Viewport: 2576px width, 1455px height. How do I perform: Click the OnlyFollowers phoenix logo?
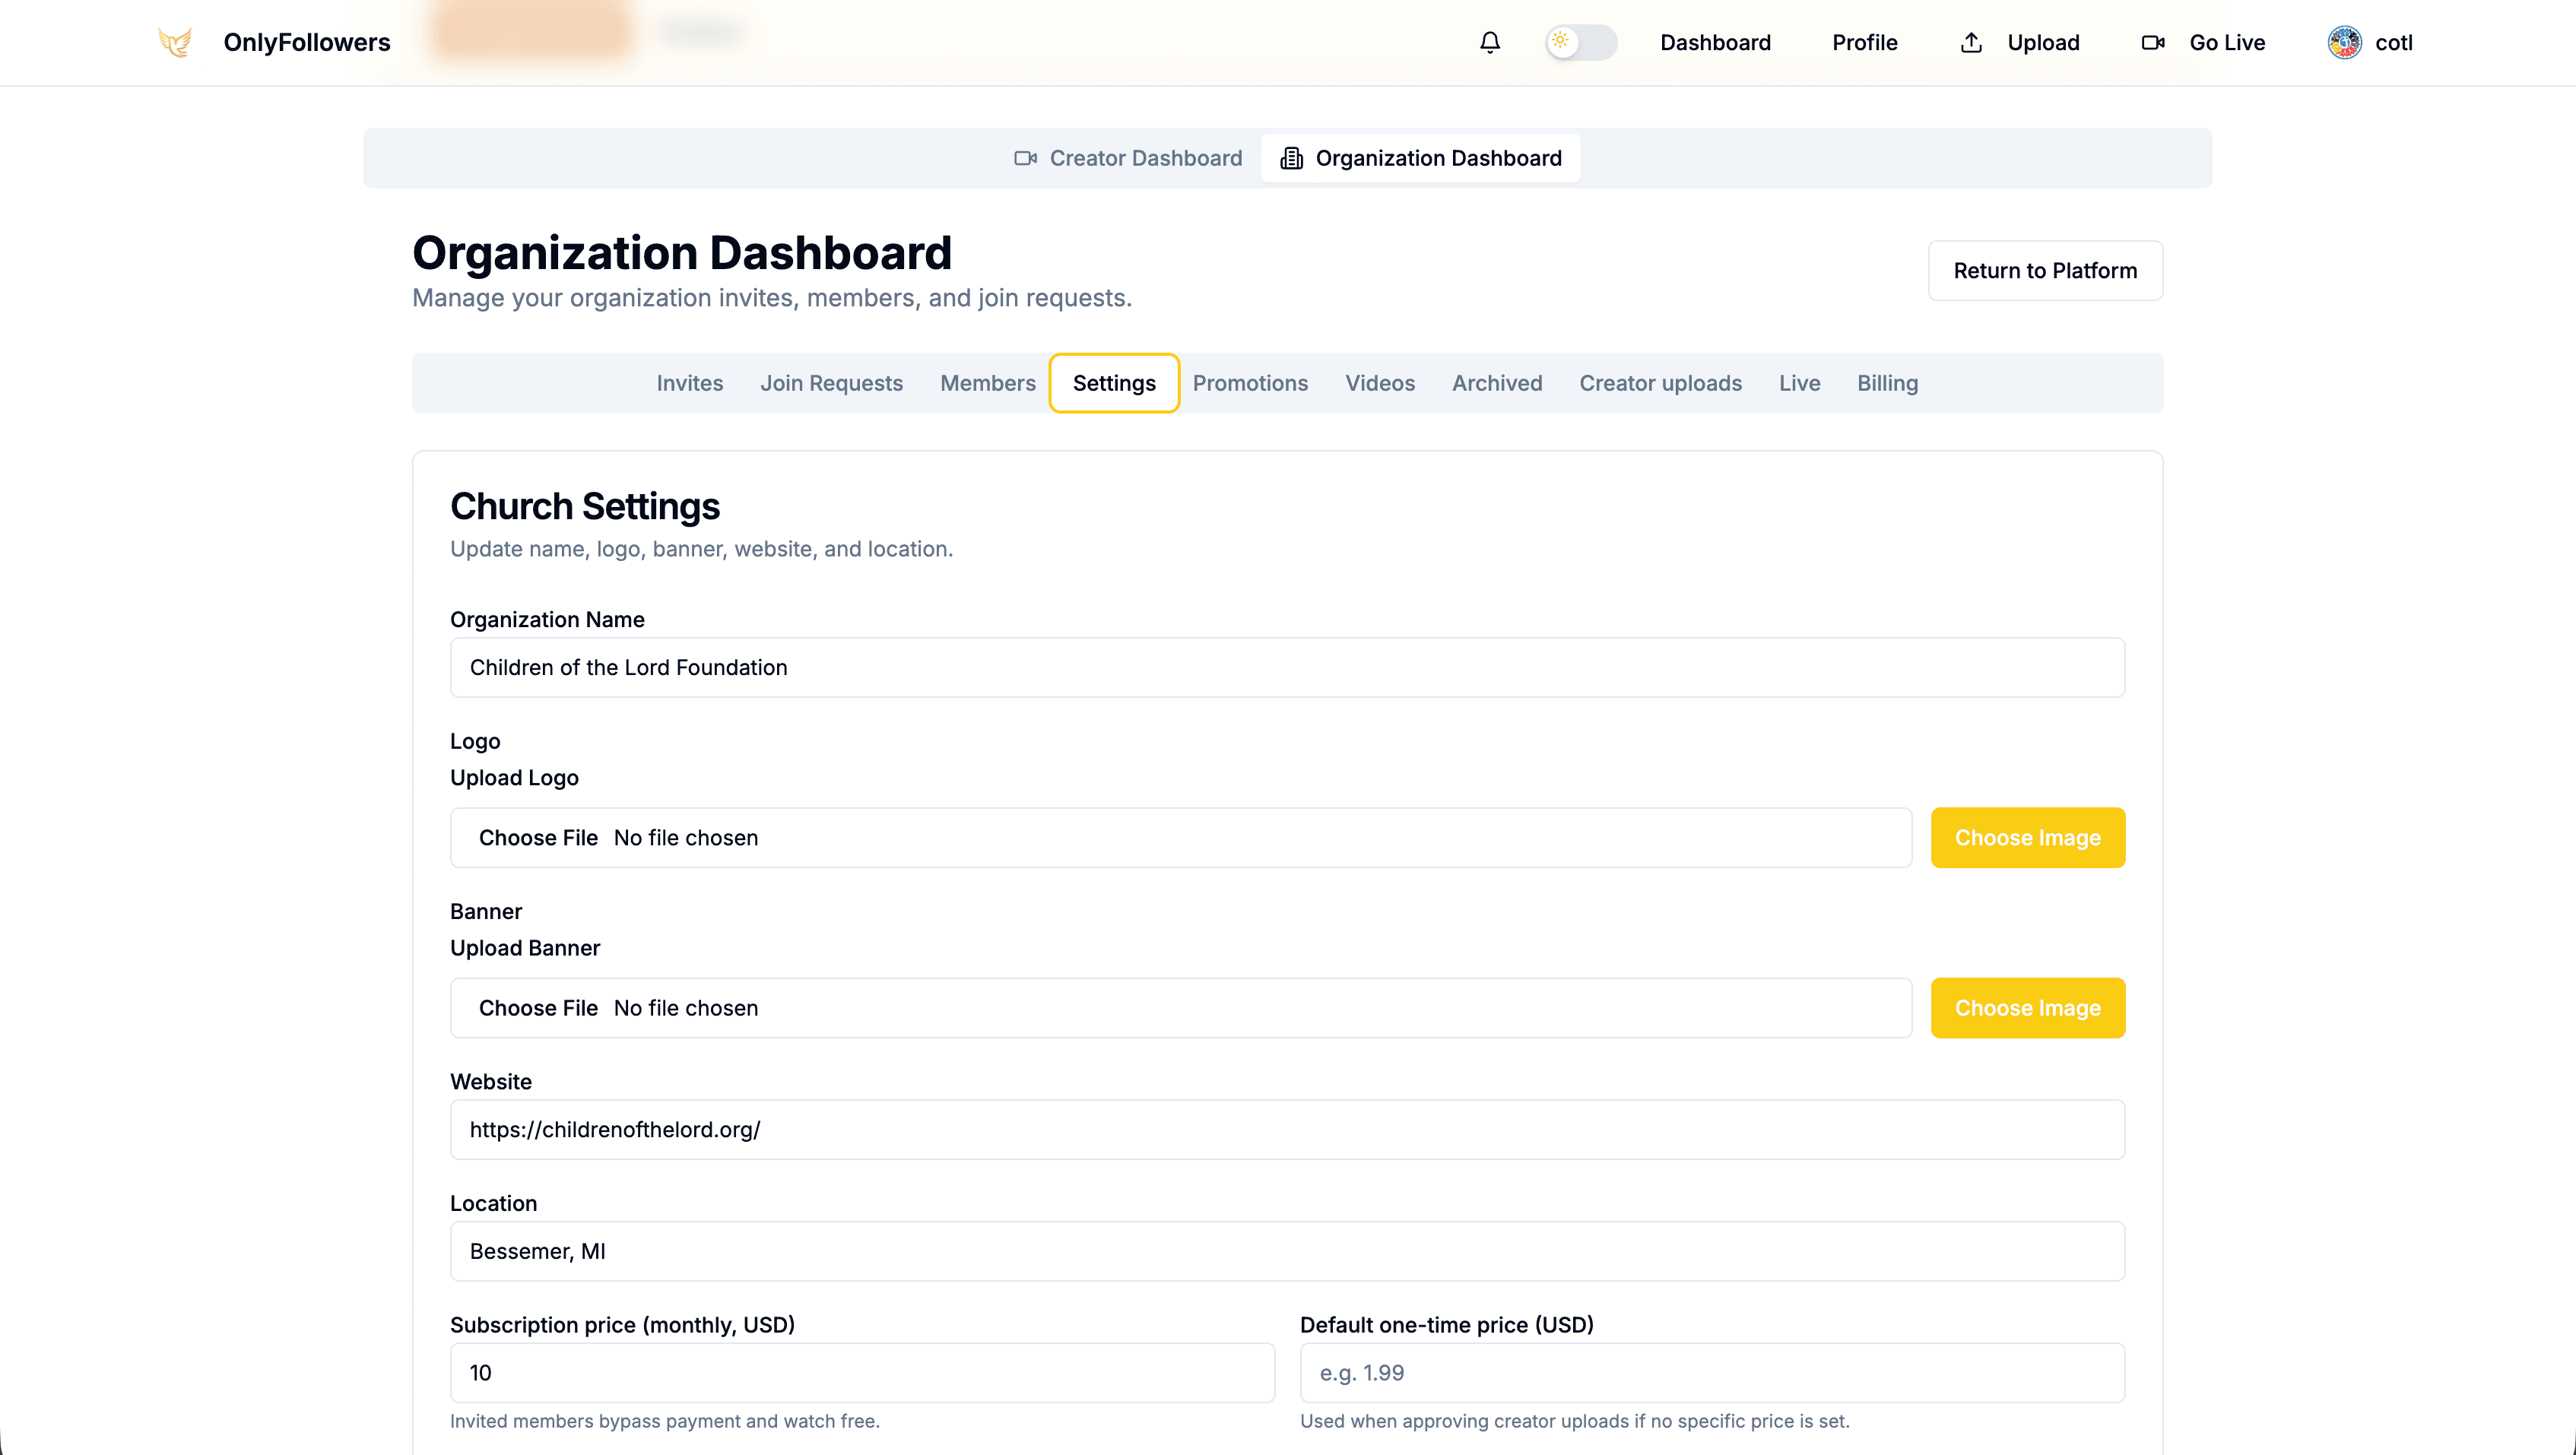[176, 42]
